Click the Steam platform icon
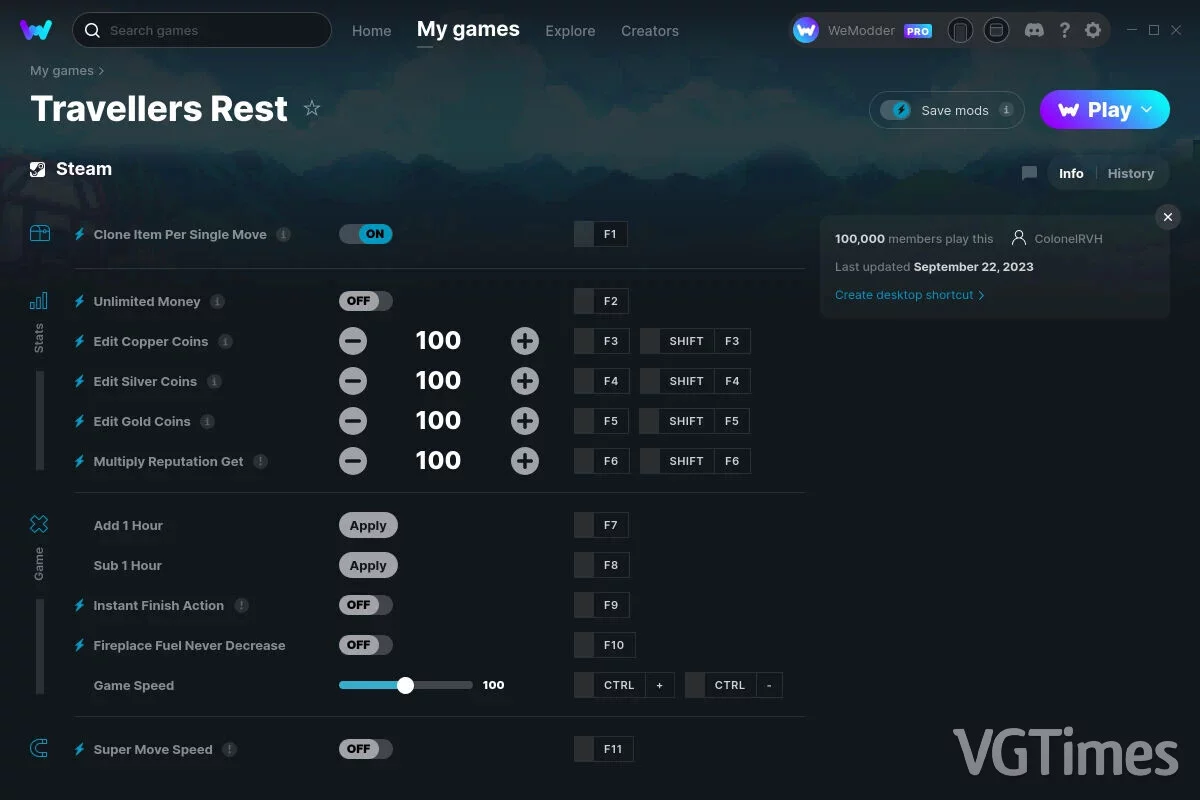Viewport: 1200px width, 800px height. pyautogui.click(x=38, y=169)
